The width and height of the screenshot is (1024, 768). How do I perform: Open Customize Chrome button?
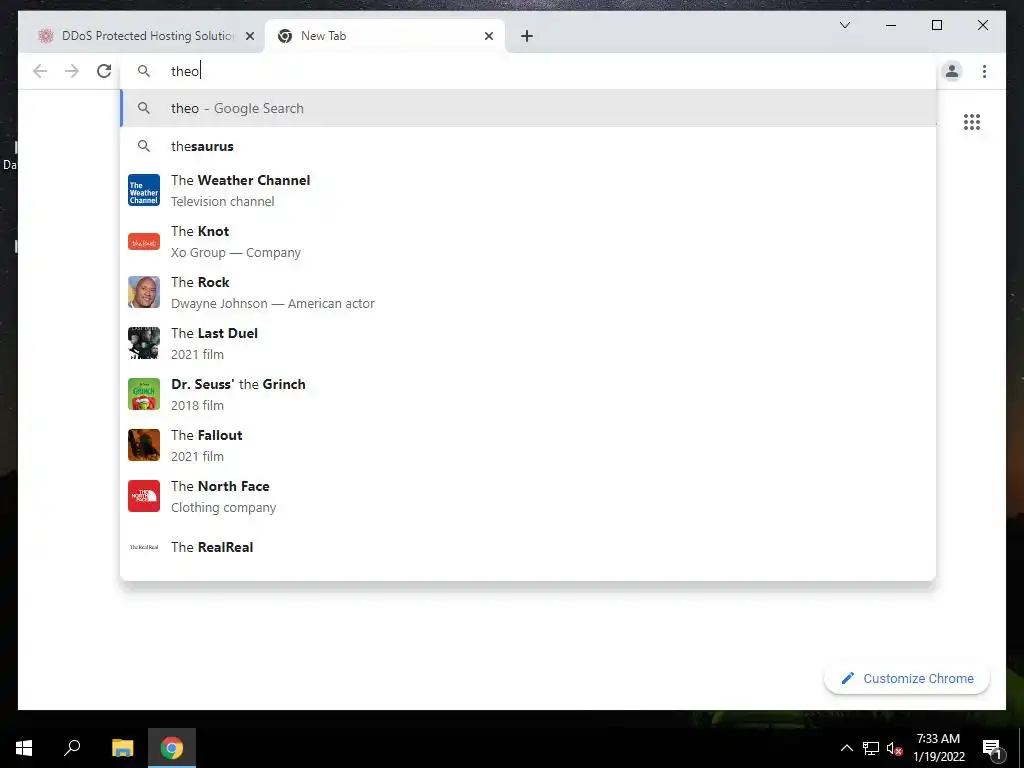[907, 679]
